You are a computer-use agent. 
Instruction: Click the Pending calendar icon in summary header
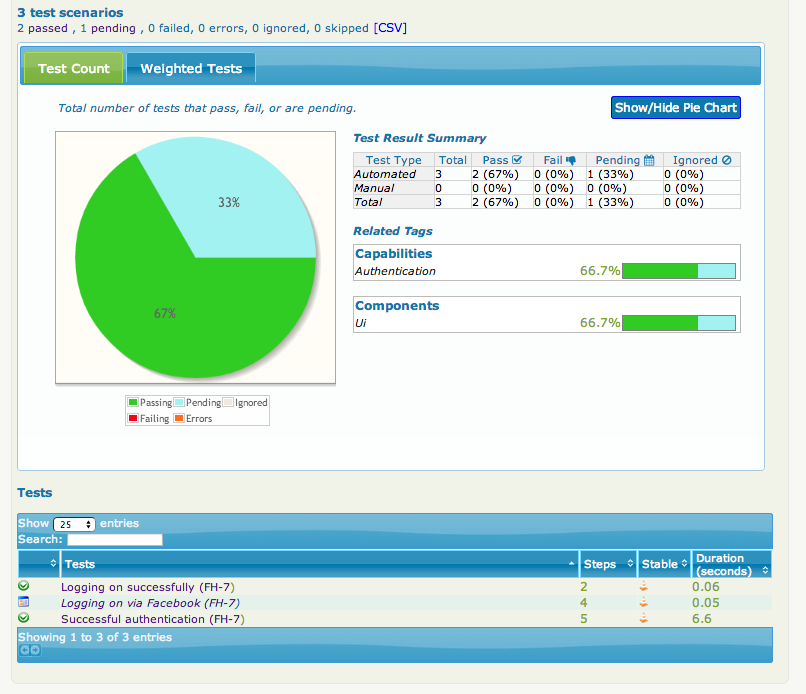648,160
